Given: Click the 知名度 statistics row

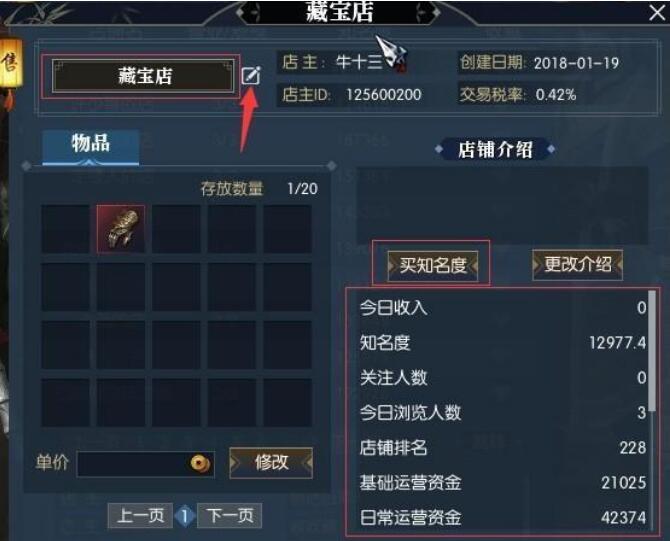Looking at the screenshot, I should (x=503, y=343).
